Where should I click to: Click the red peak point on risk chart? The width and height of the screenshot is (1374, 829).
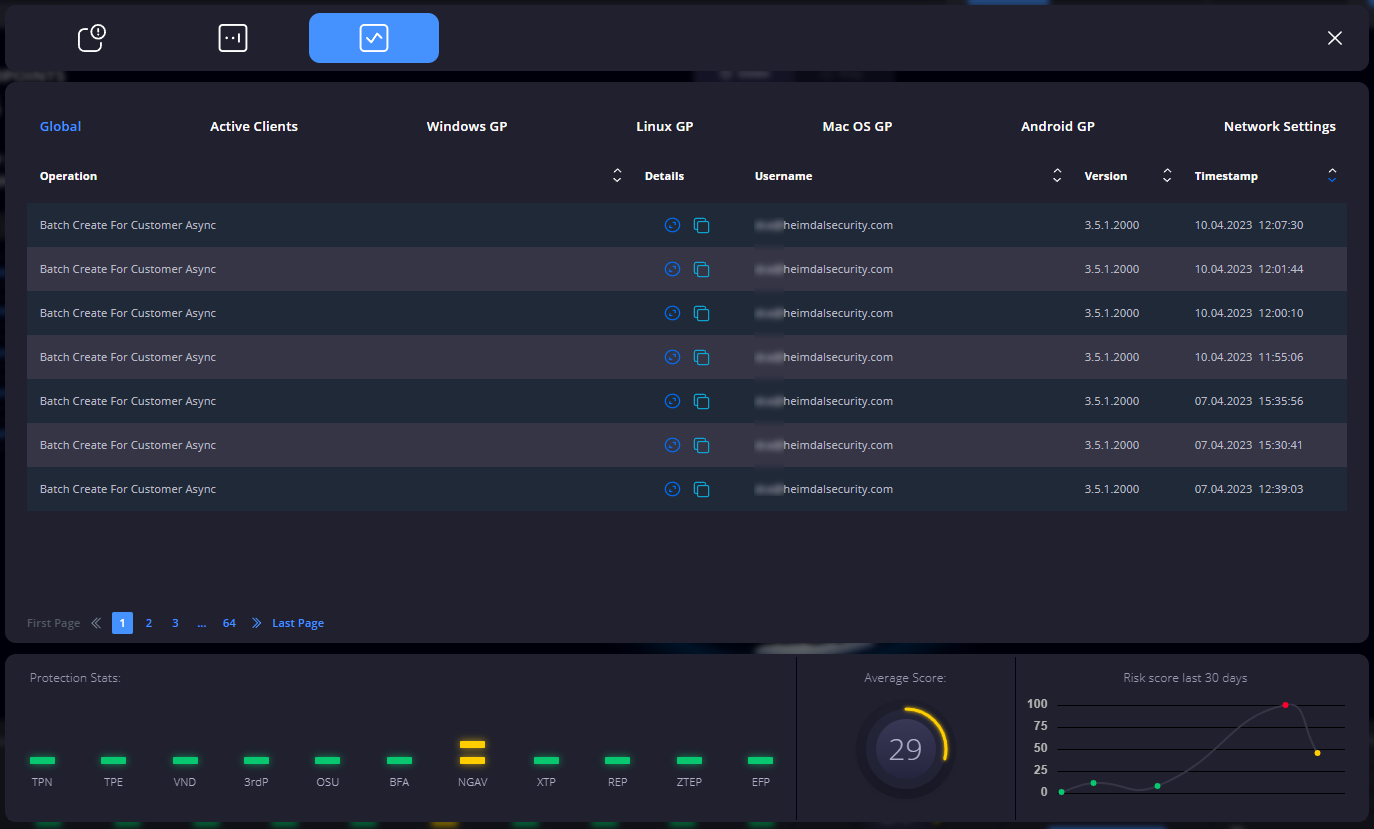(x=1285, y=705)
